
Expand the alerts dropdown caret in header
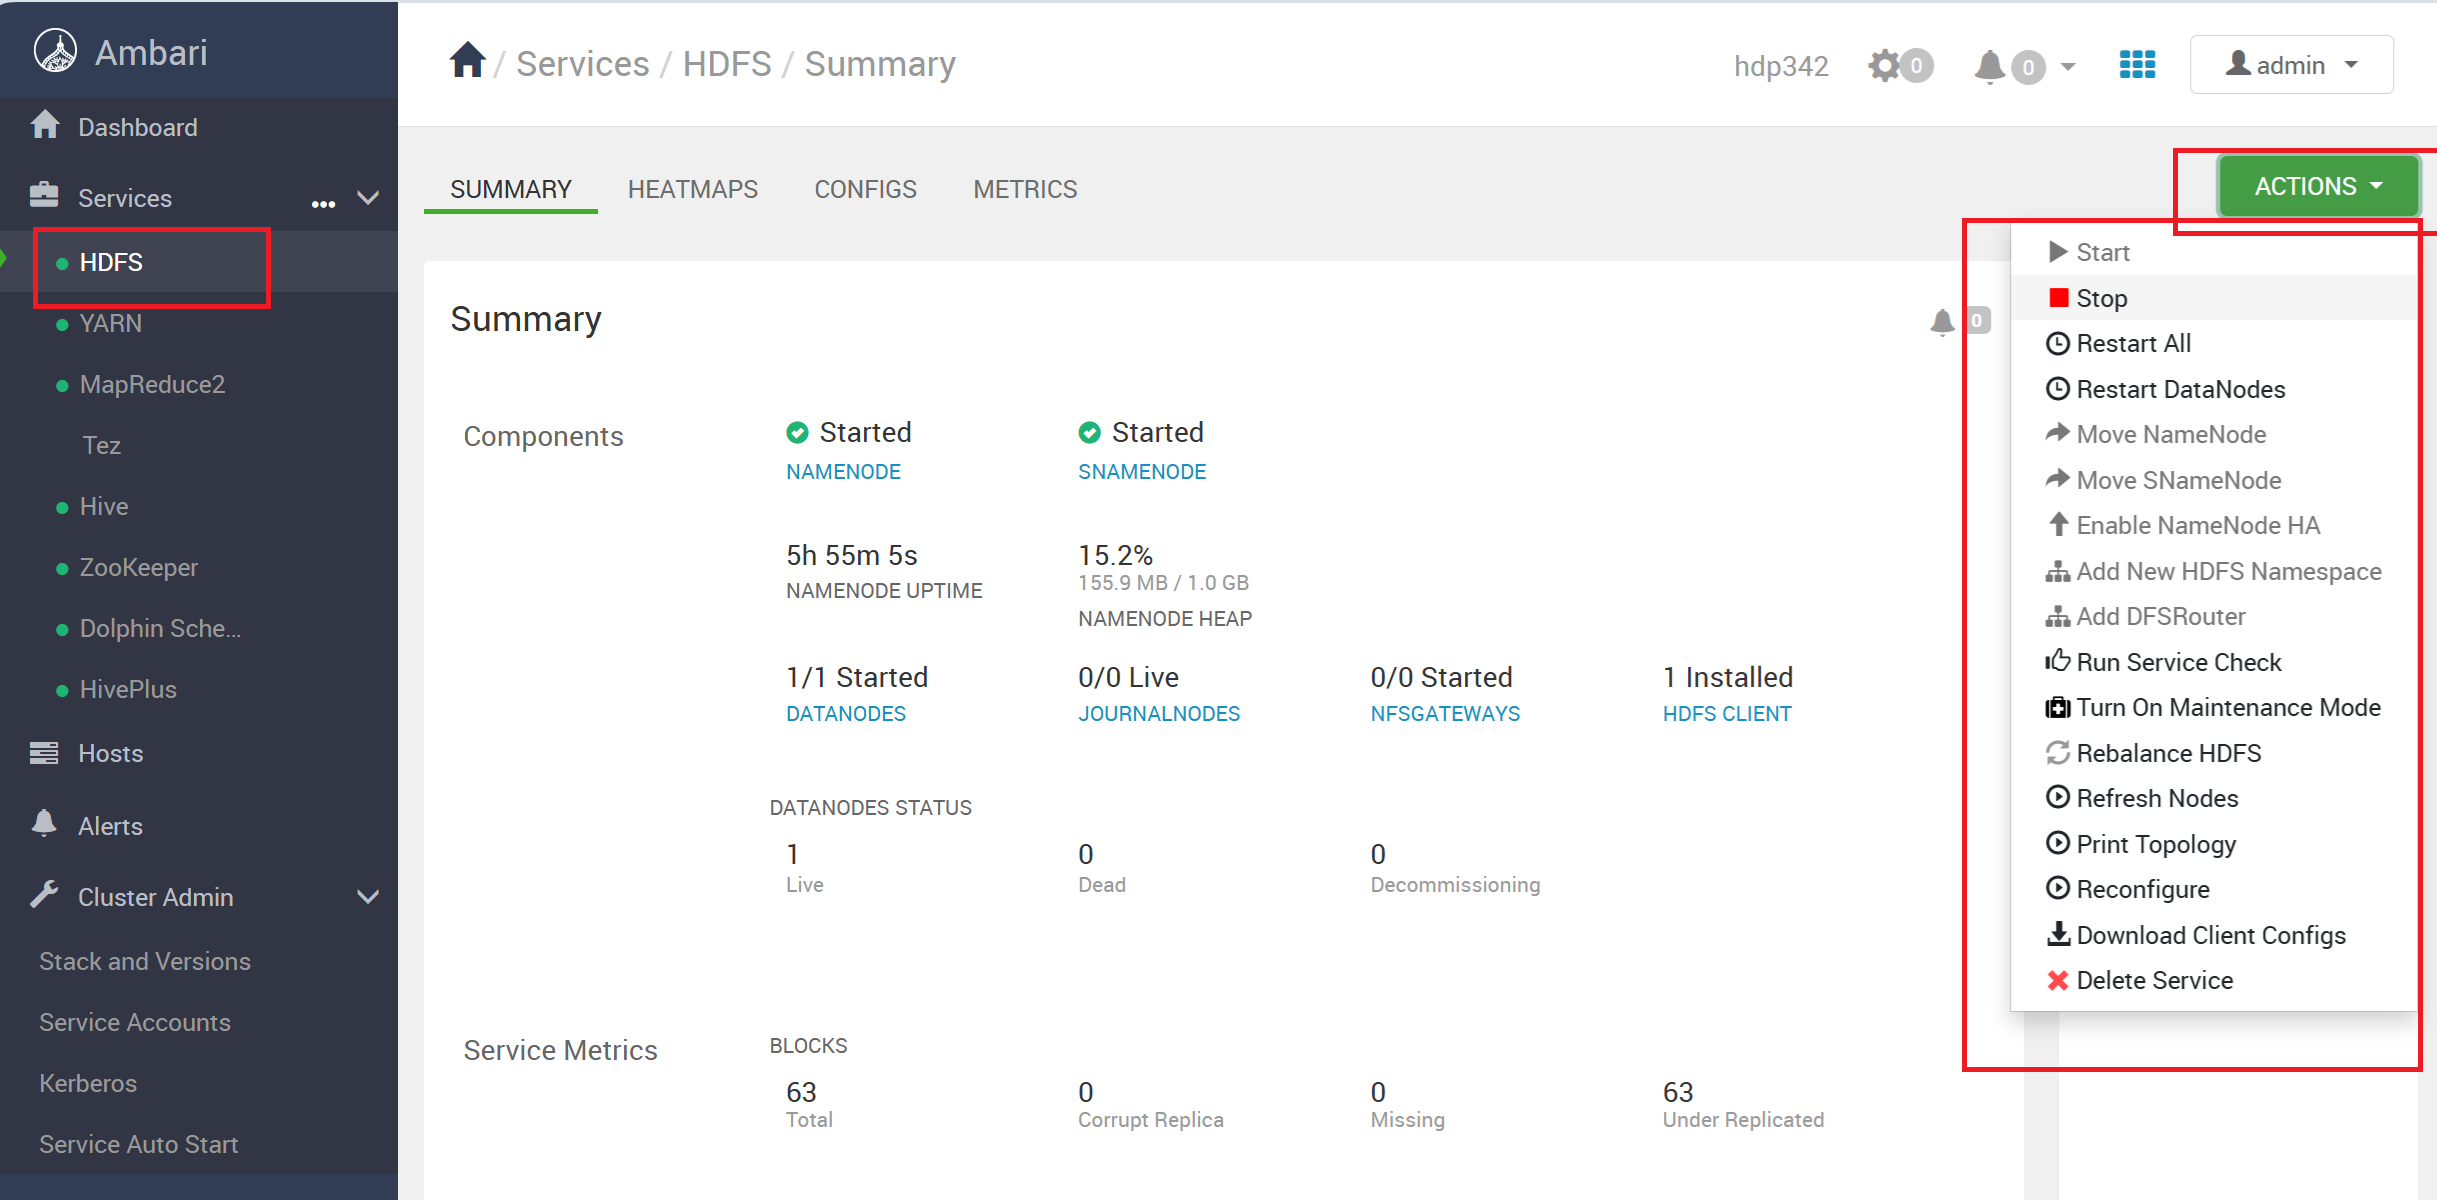pos(2068,67)
